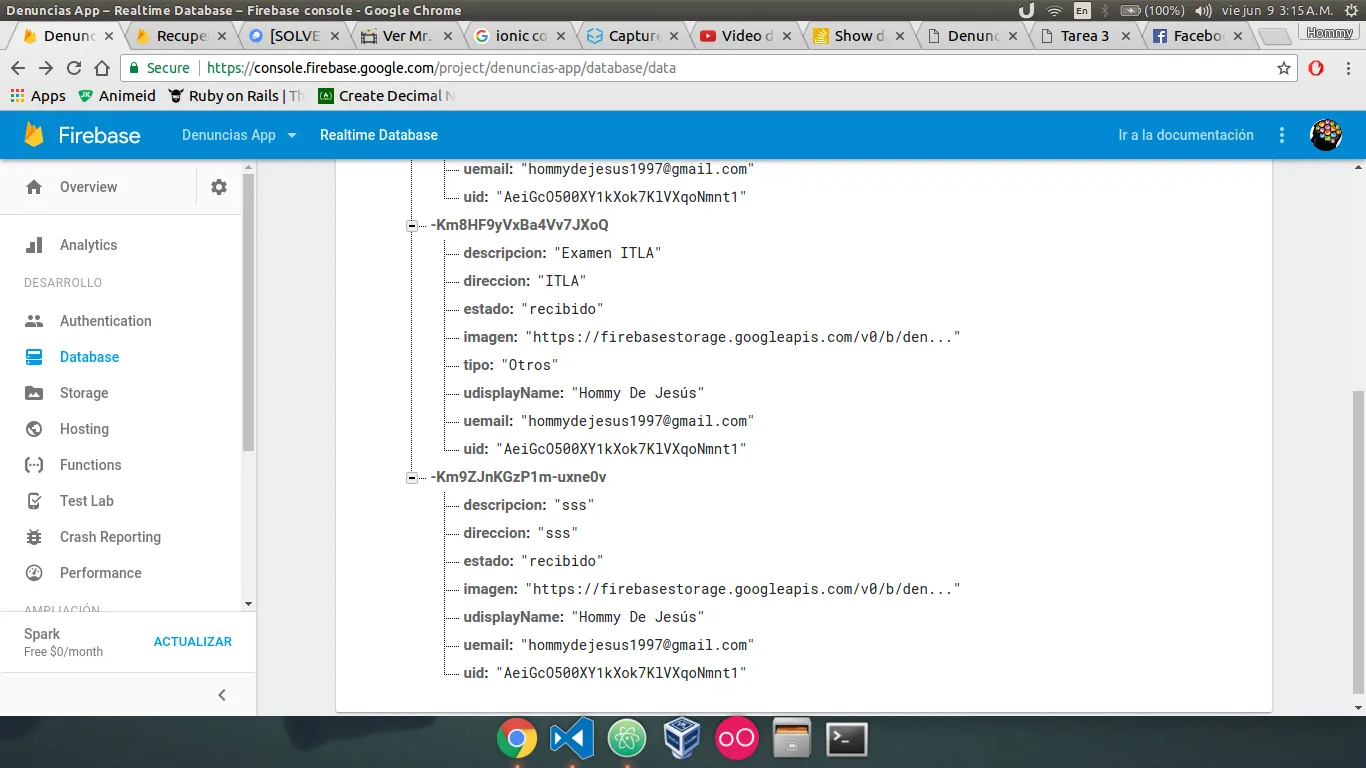Click the ACTUALIZAR upgrade button
The width and height of the screenshot is (1366, 768).
[x=193, y=642]
